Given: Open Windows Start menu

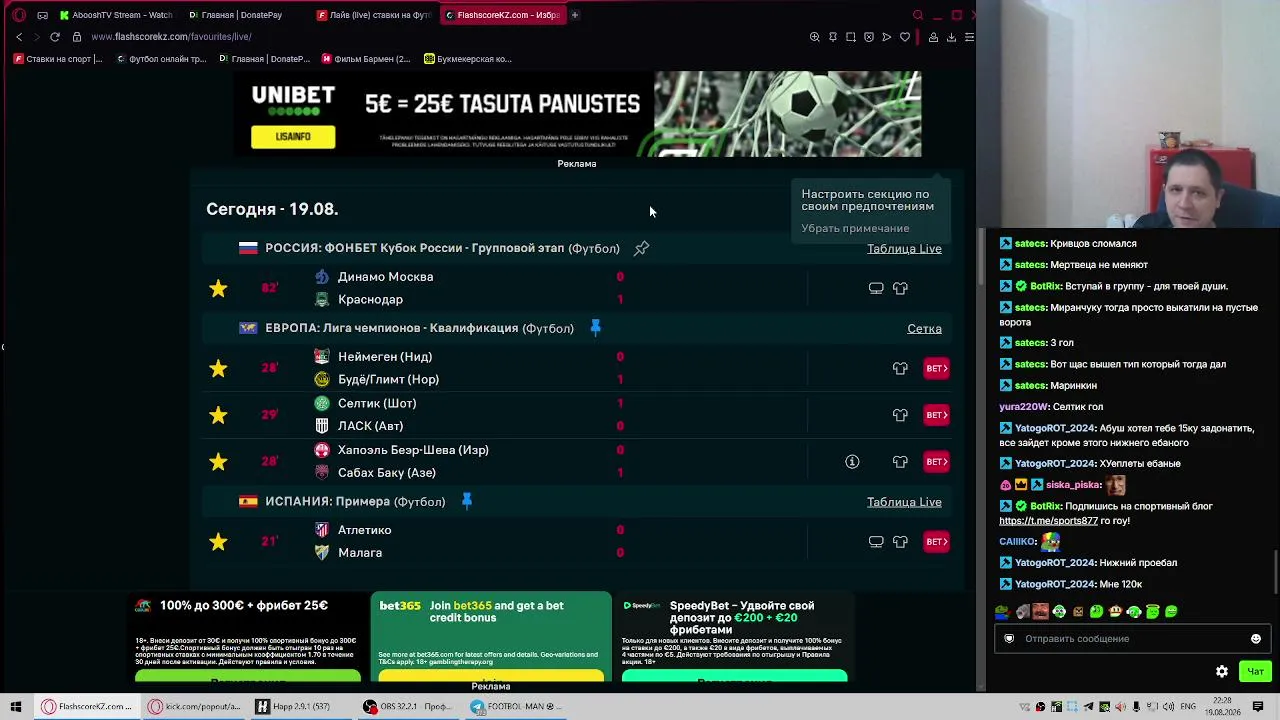Looking at the screenshot, I should 16,706.
